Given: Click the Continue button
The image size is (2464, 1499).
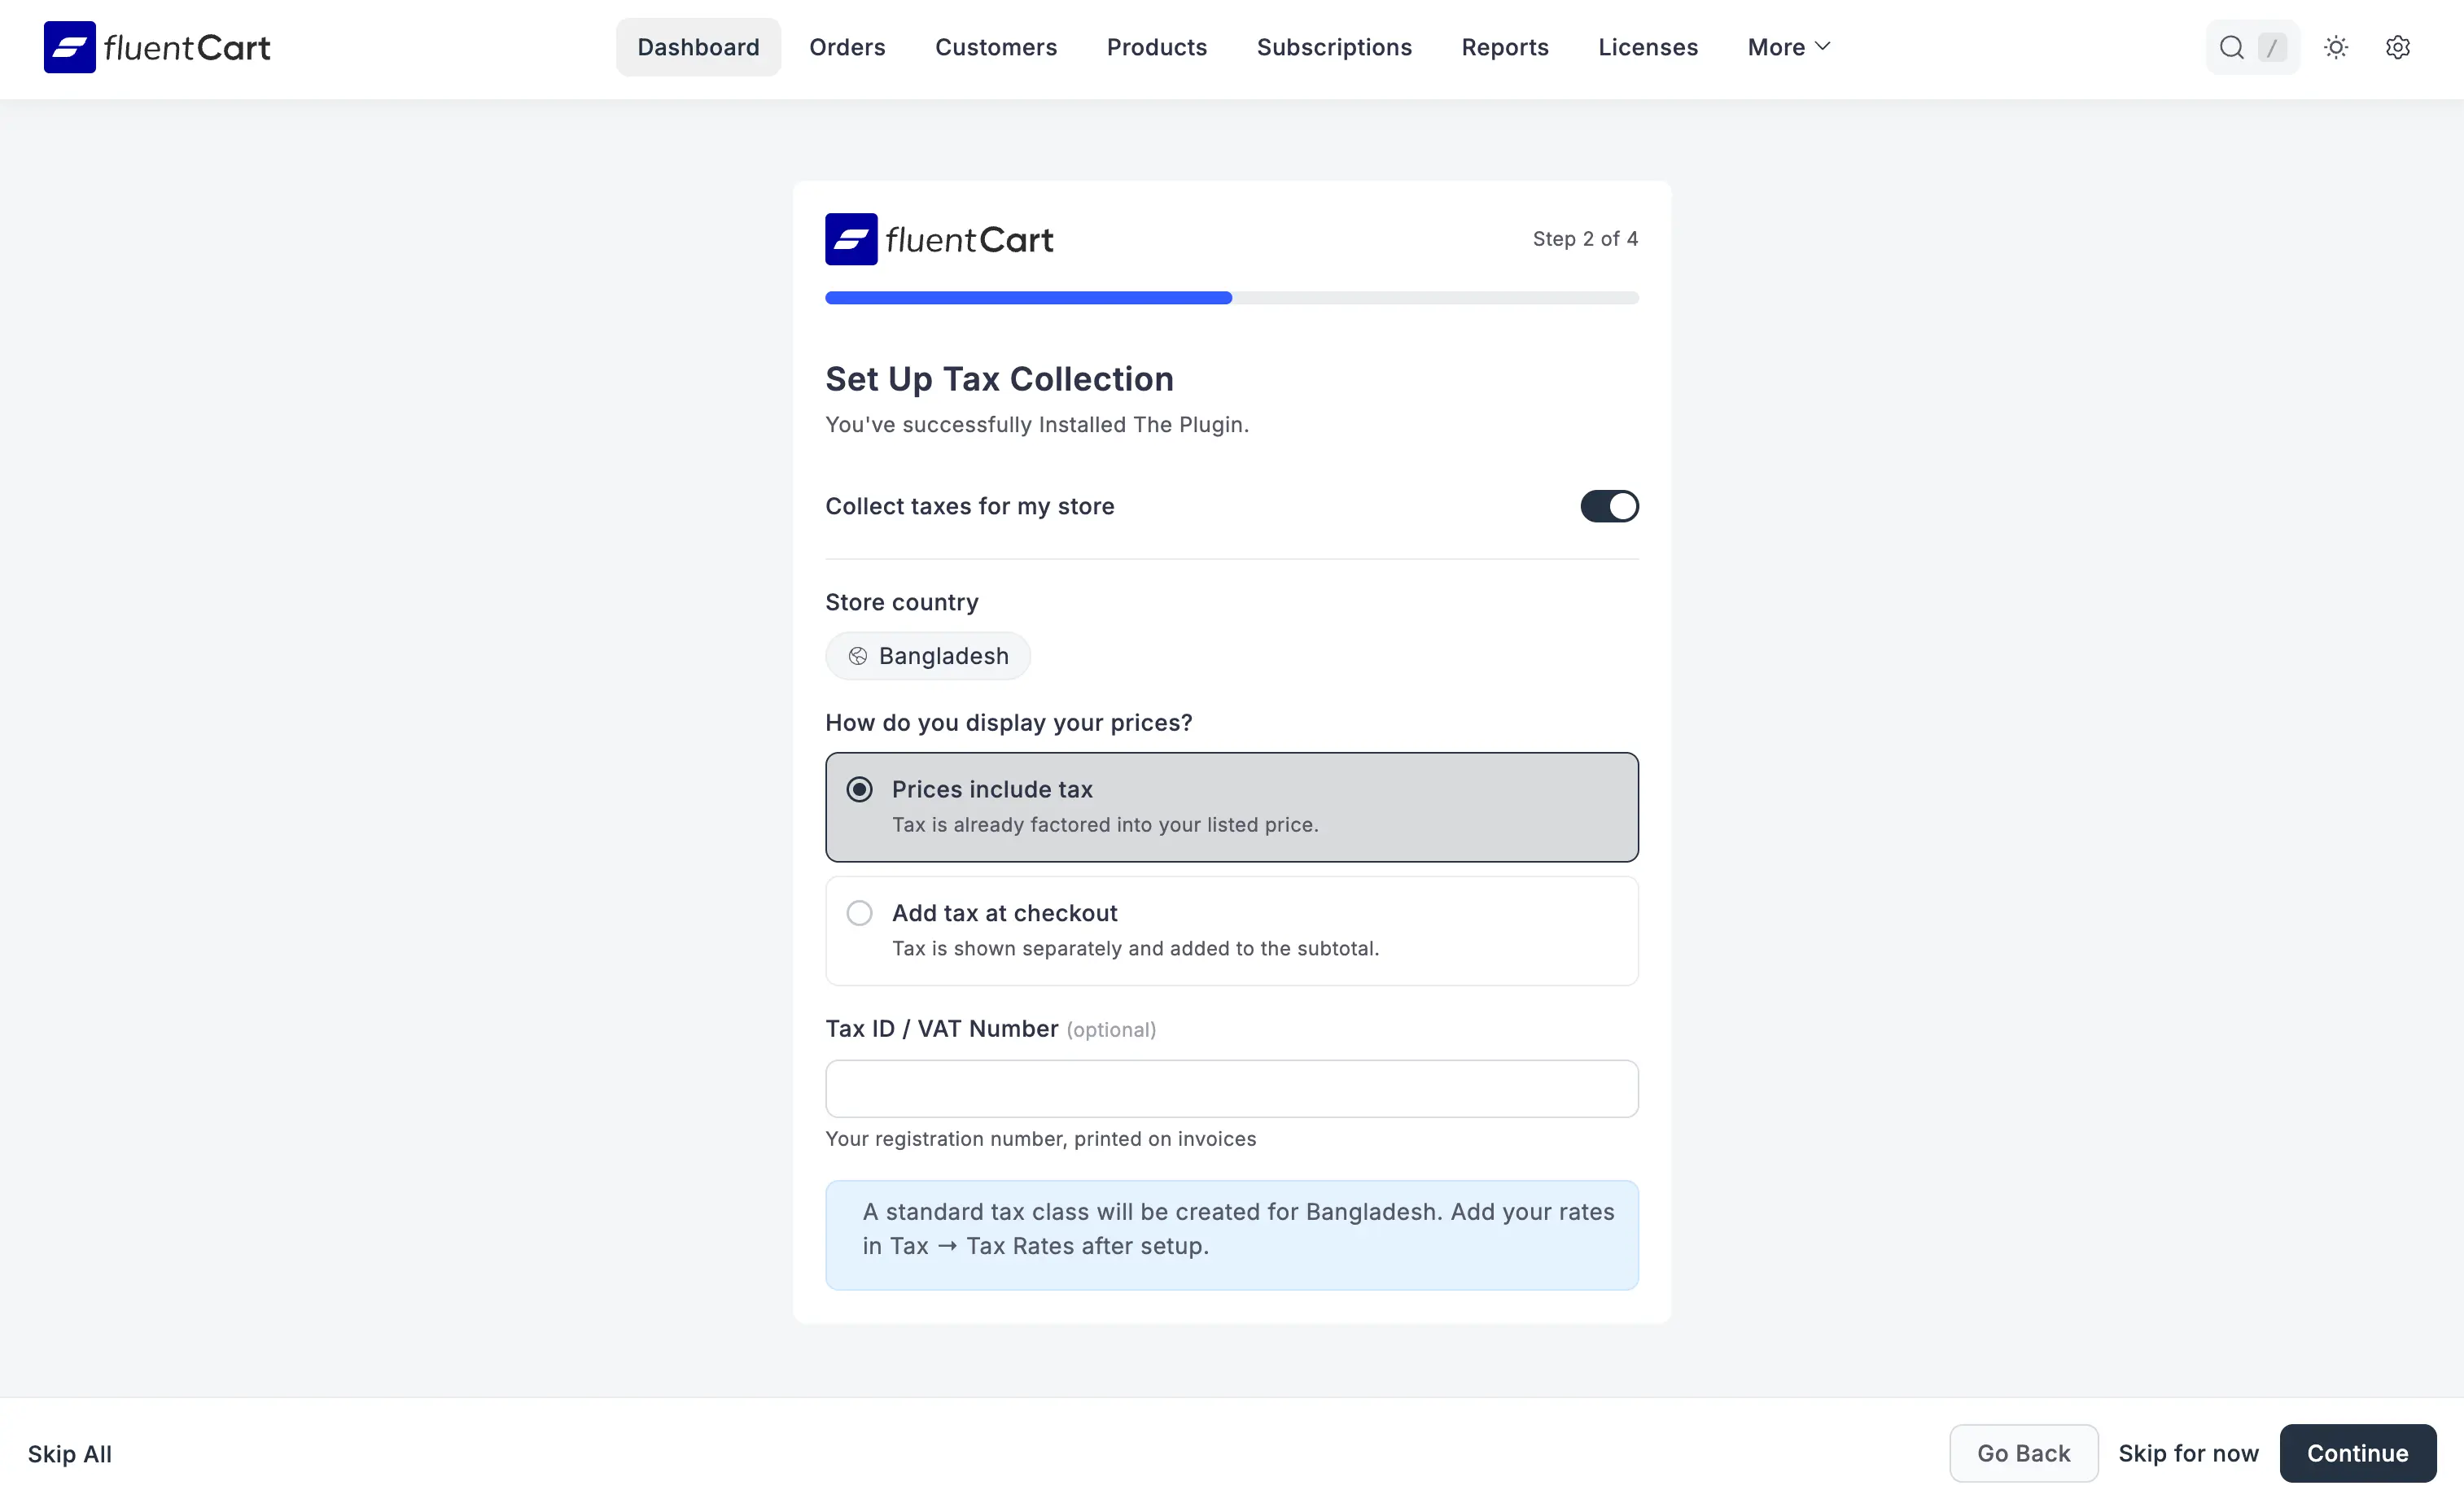Looking at the screenshot, I should point(2357,1453).
